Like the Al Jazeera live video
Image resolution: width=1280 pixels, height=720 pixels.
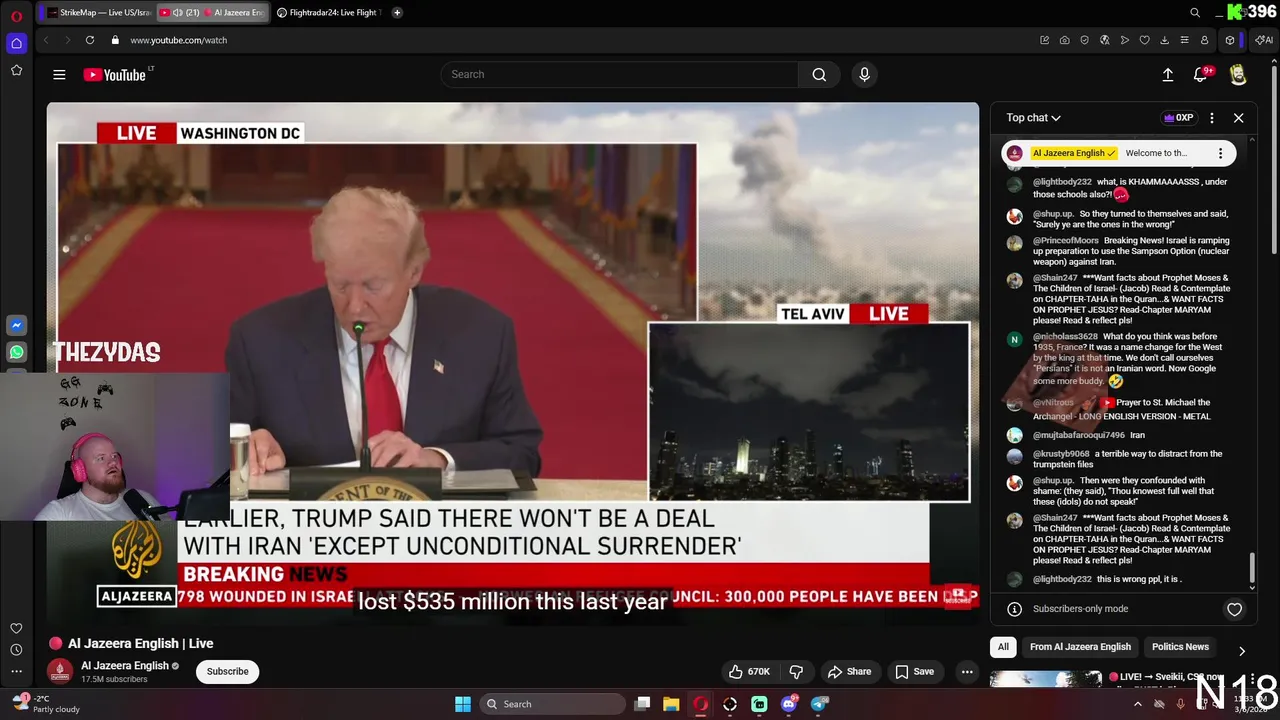tap(749, 671)
